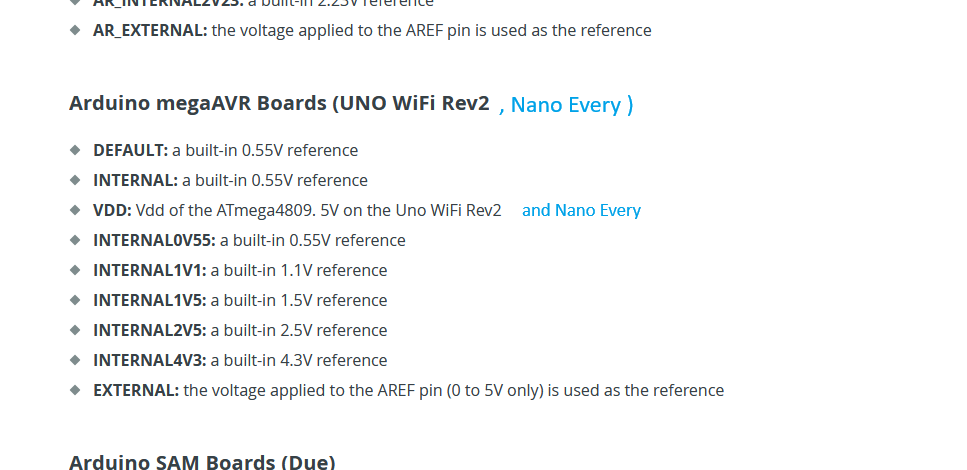
Task: Click the bold 'VDD:' term
Action: (x=112, y=210)
